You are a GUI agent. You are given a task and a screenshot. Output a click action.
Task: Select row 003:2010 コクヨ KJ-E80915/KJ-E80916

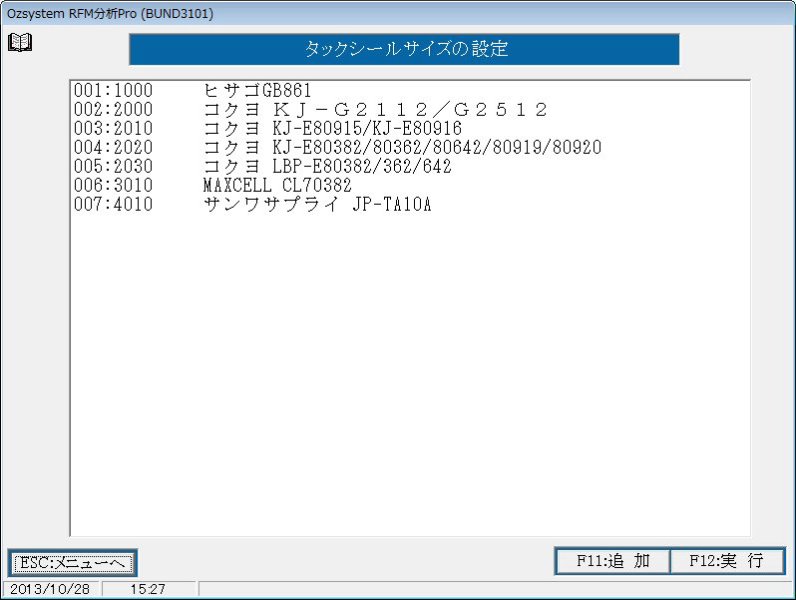pos(410,128)
